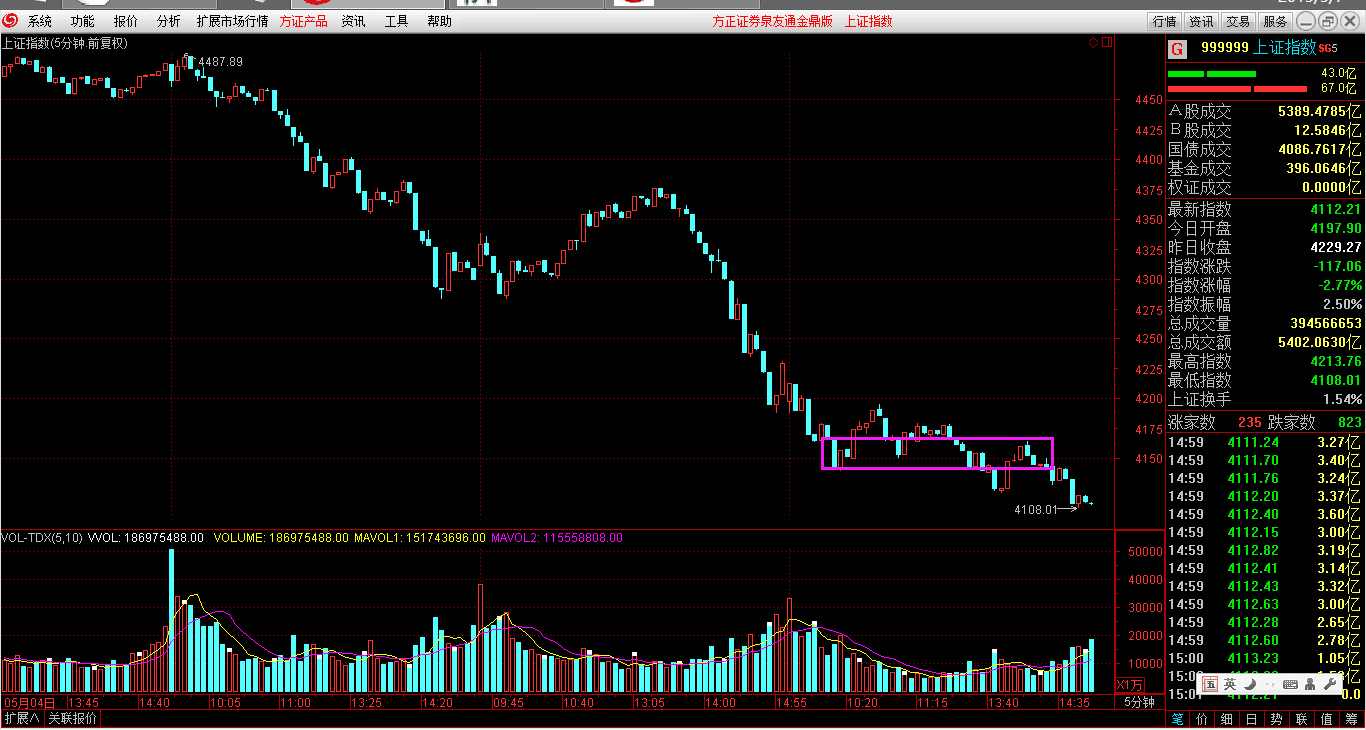Screen dimensions: 1366x730
Task: Click the moon icon on the IME bar
Action: tap(1248, 684)
